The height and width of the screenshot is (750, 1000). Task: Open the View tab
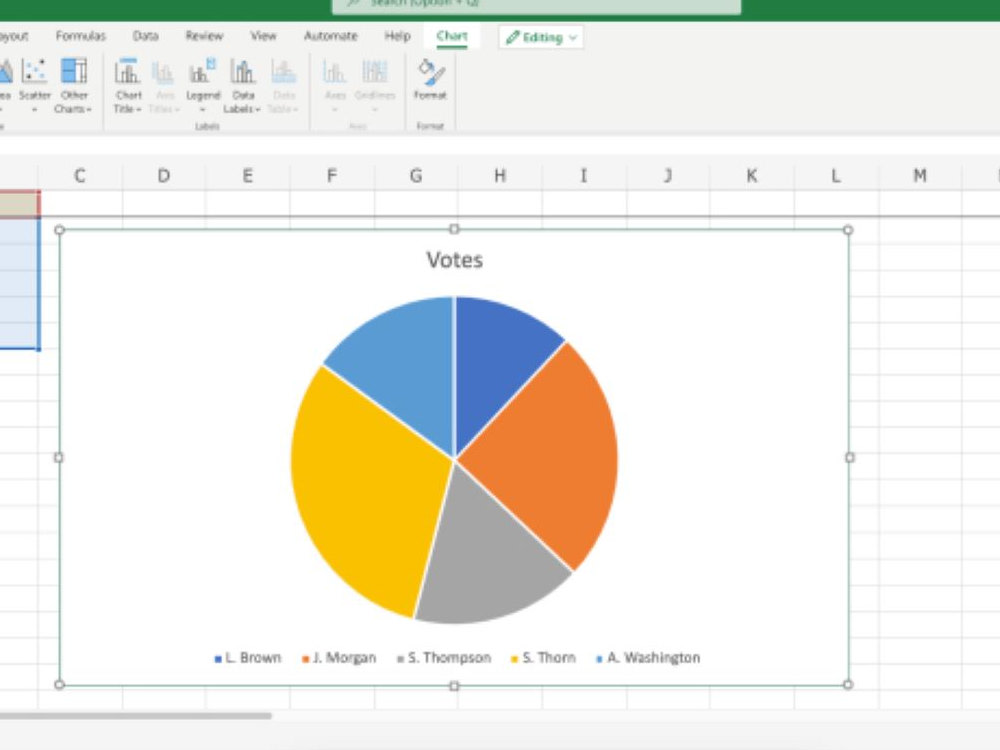pyautogui.click(x=263, y=36)
